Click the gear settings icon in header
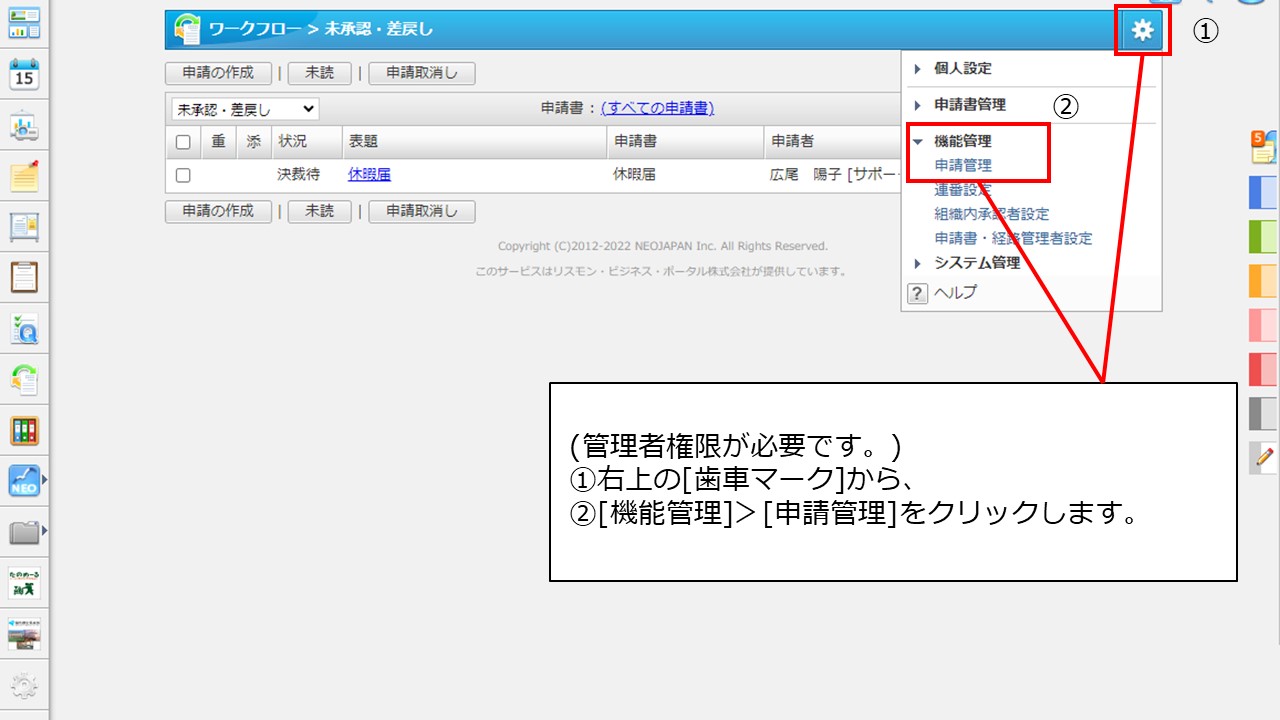Screen dimensions: 1280x720 [1142, 31]
